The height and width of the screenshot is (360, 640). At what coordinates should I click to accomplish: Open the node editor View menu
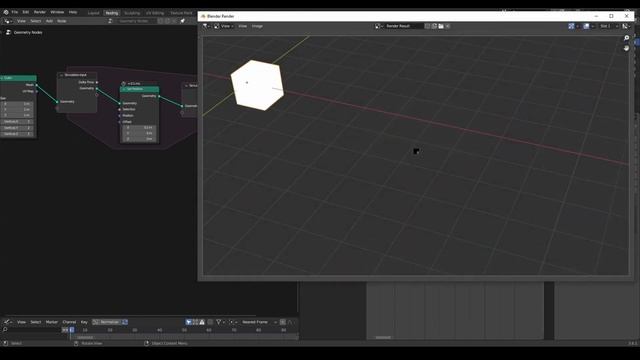tap(21, 21)
